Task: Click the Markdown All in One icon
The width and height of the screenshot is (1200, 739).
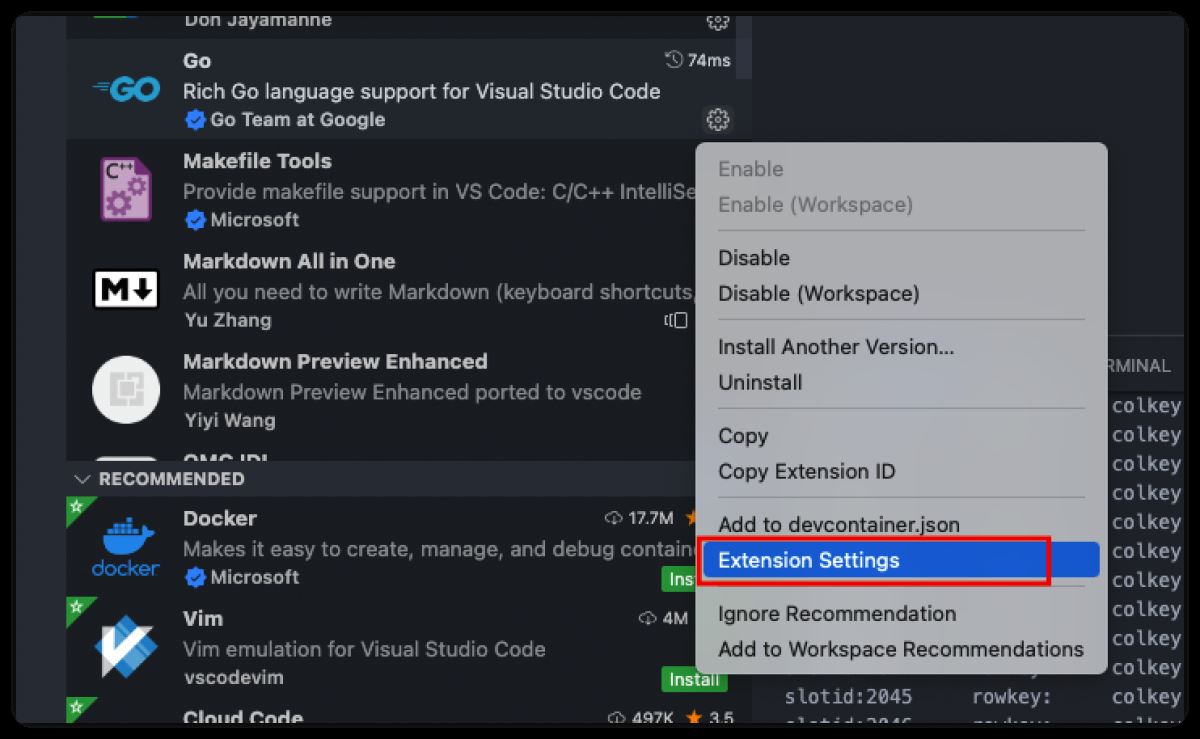Action: tap(126, 290)
